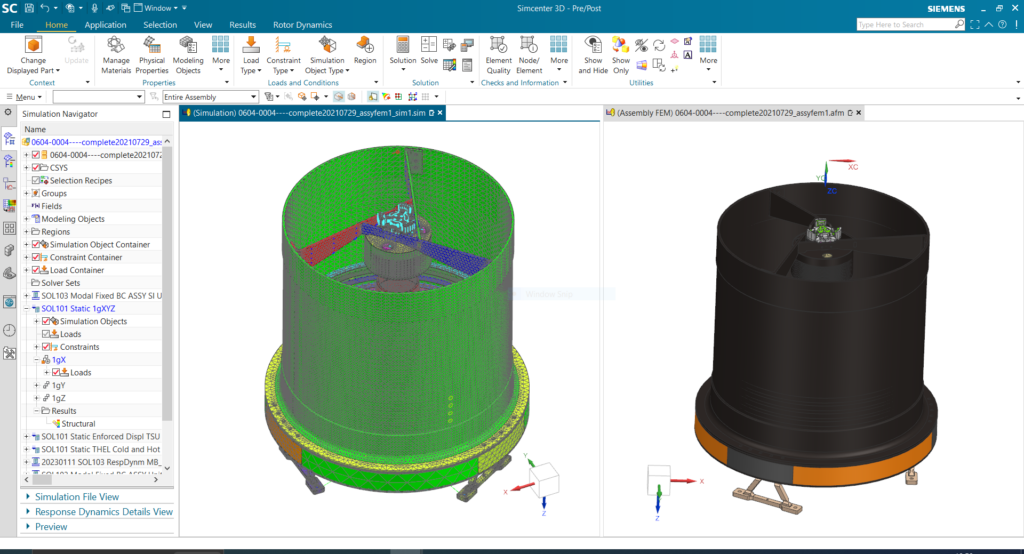Open the Results ribbon tab

[x=242, y=24]
